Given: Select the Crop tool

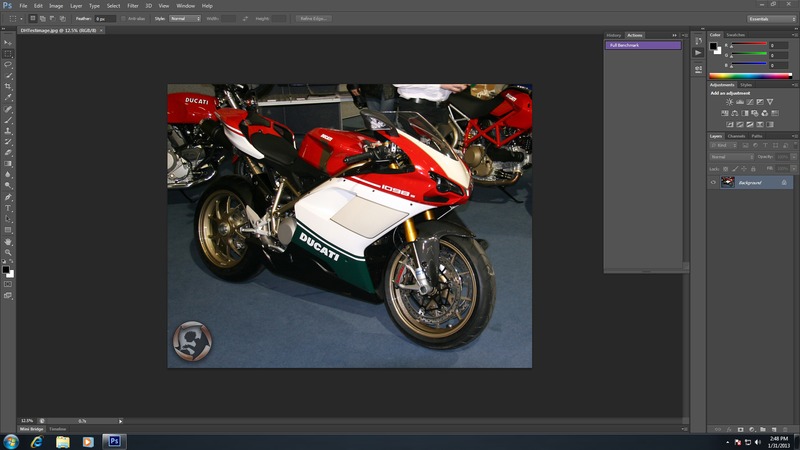Looking at the screenshot, I should click(x=8, y=87).
